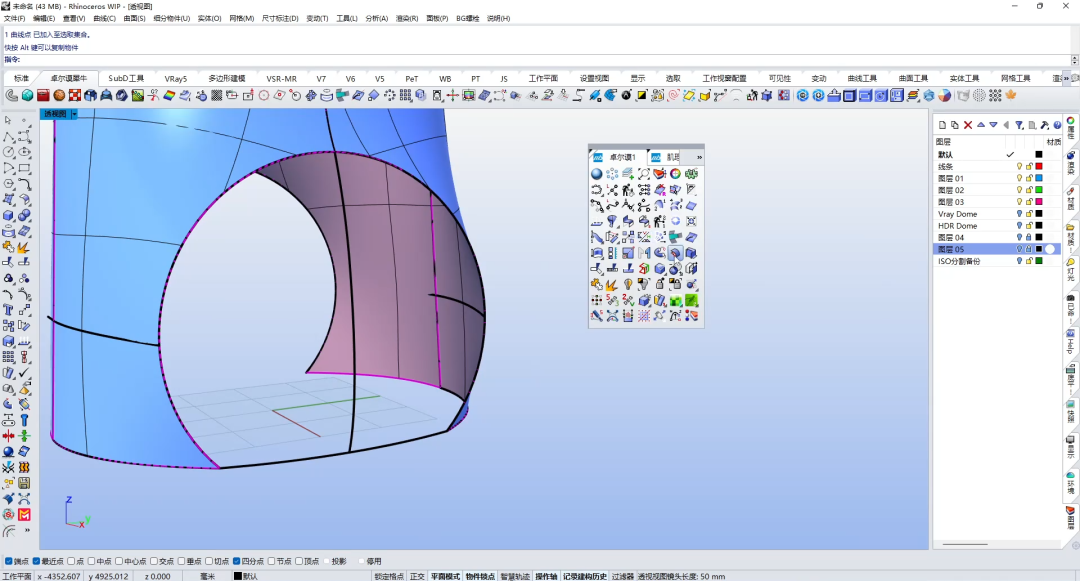Click the blue help icon in layers panel
The width and height of the screenshot is (1080, 581).
pyautogui.click(x=1057, y=125)
